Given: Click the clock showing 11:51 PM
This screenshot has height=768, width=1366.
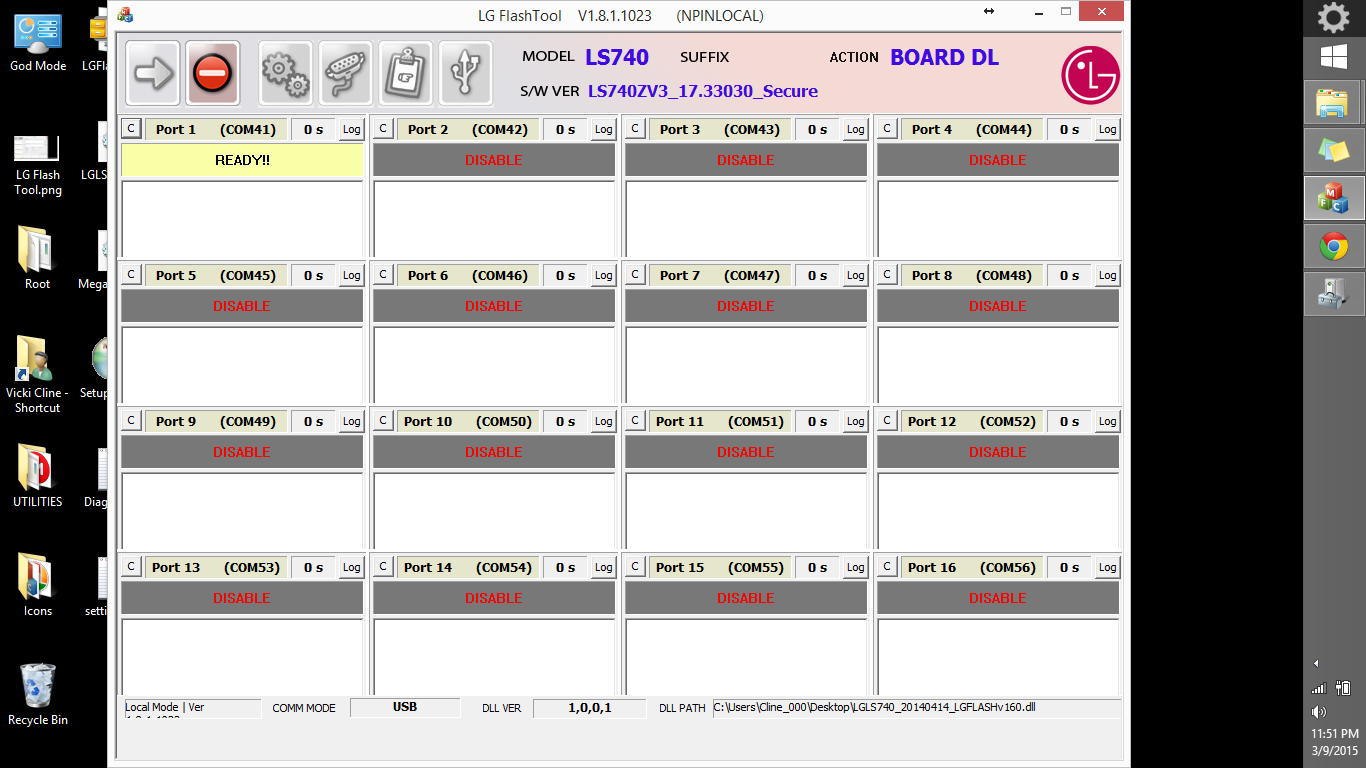Looking at the screenshot, I should [x=1336, y=733].
